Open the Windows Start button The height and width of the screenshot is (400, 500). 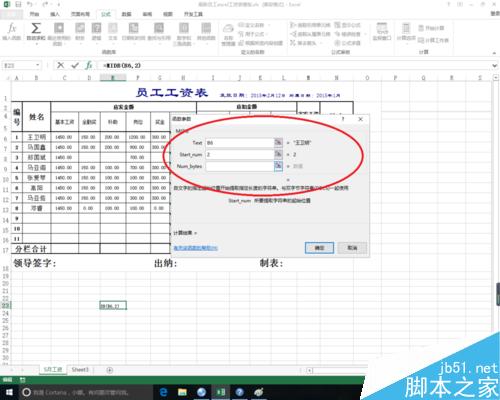(9, 392)
